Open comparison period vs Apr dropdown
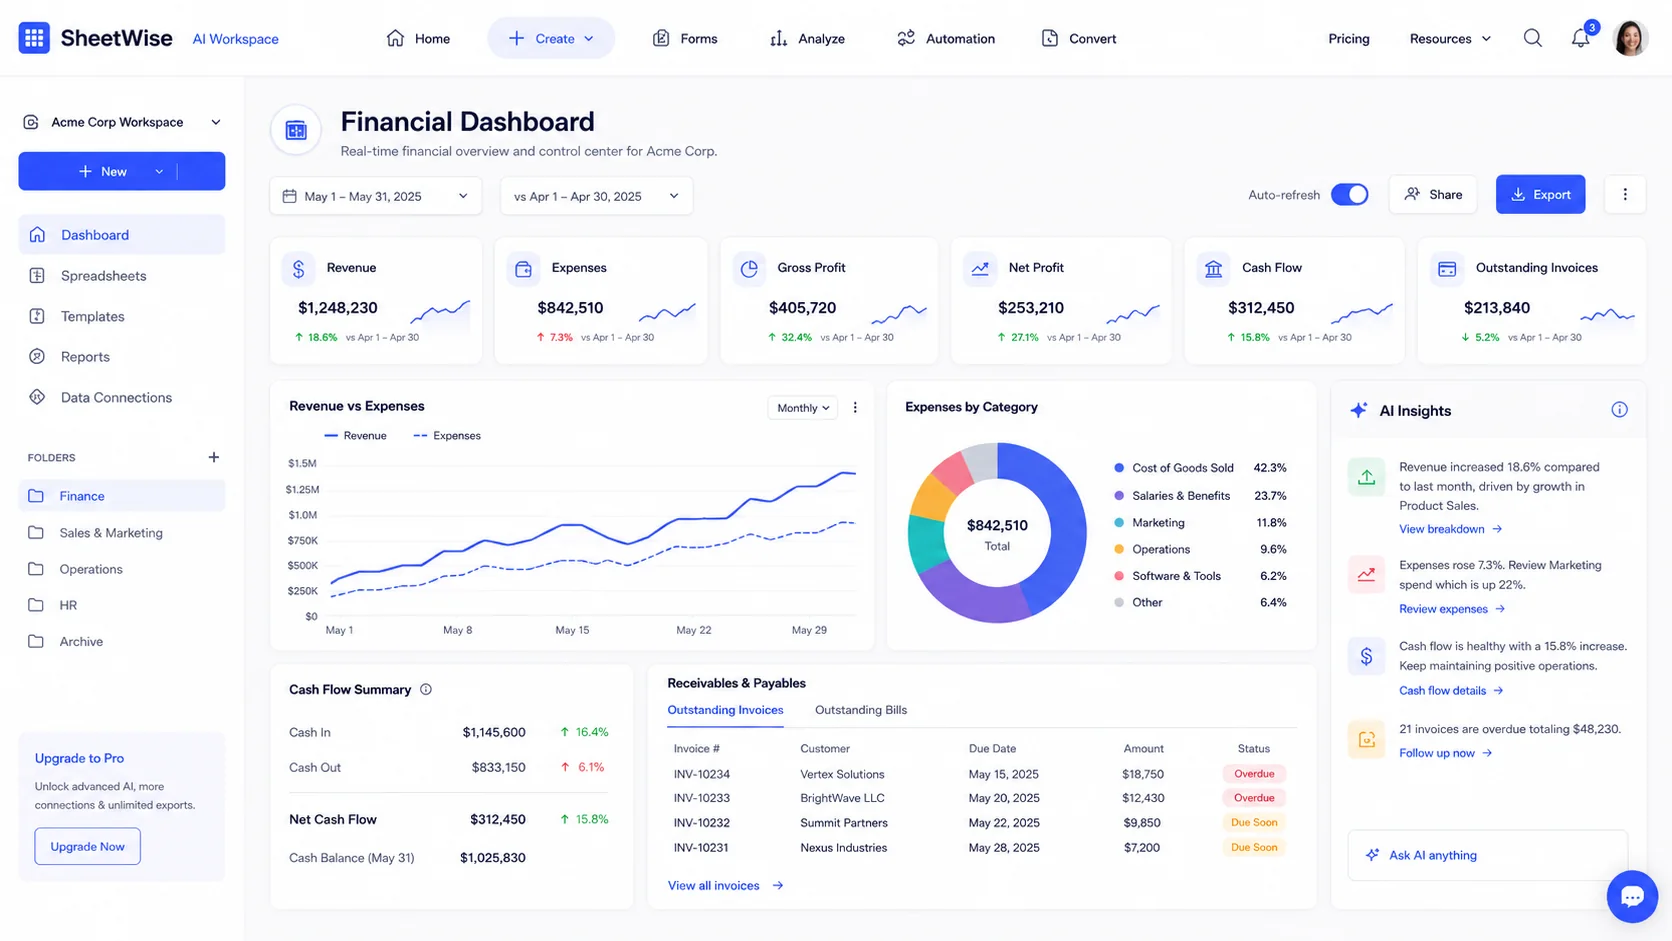The image size is (1672, 941). coord(596,196)
